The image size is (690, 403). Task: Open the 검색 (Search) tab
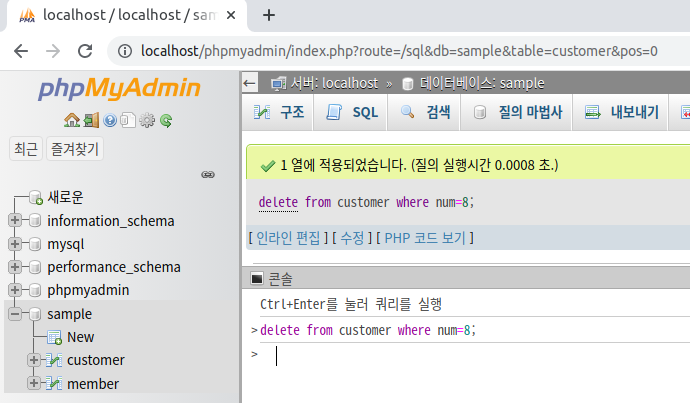(425, 113)
